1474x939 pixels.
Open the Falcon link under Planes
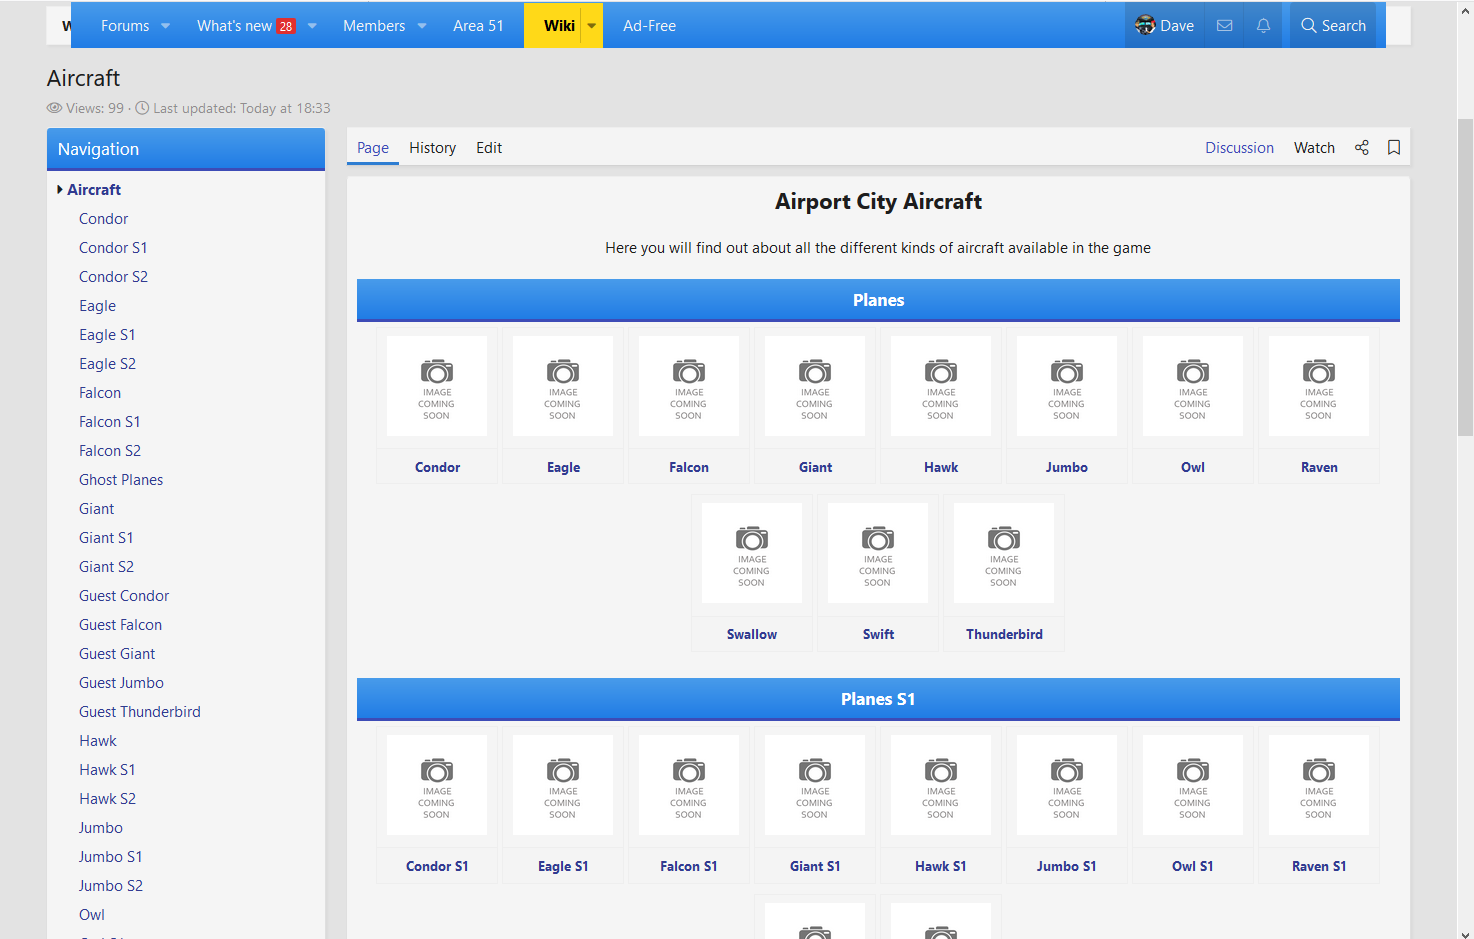[689, 467]
